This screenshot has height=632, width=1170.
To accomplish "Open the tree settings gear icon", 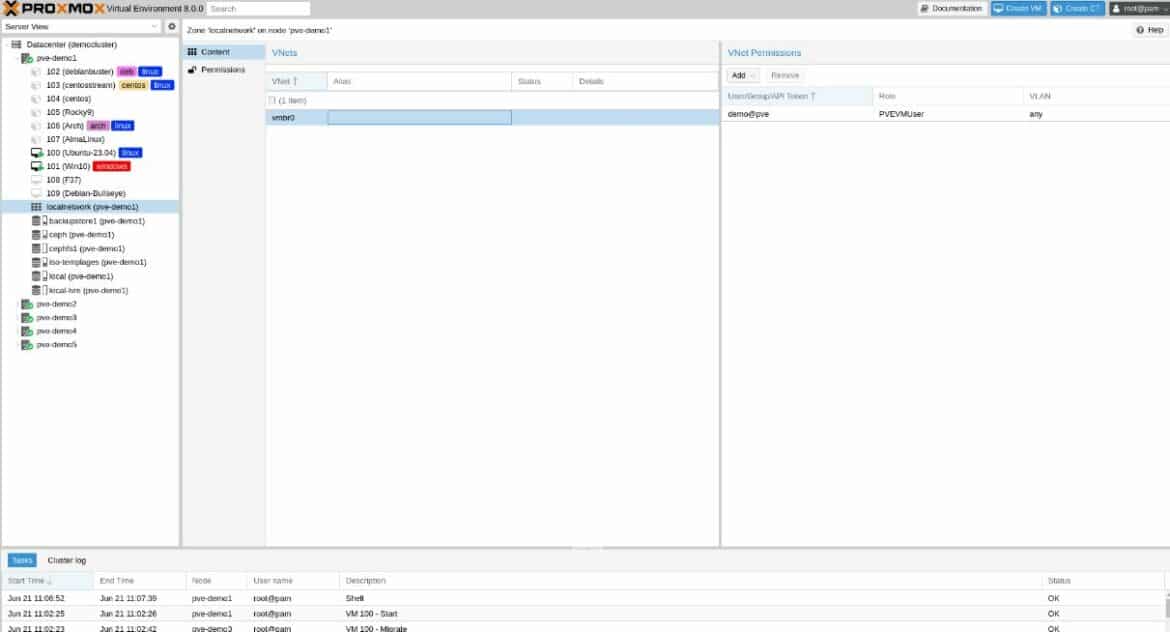I will 172,26.
